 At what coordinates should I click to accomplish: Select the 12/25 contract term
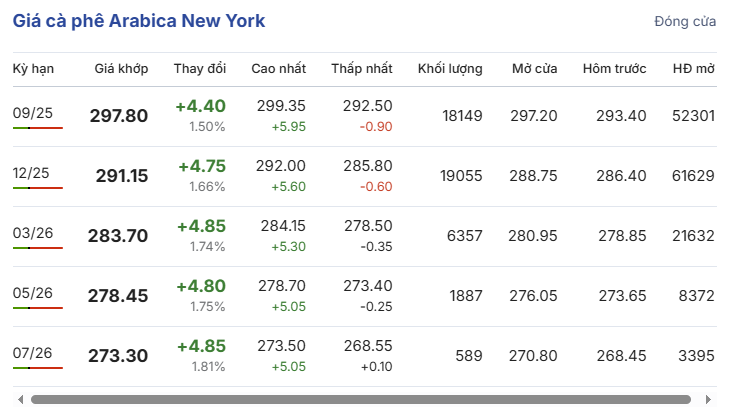(33, 174)
